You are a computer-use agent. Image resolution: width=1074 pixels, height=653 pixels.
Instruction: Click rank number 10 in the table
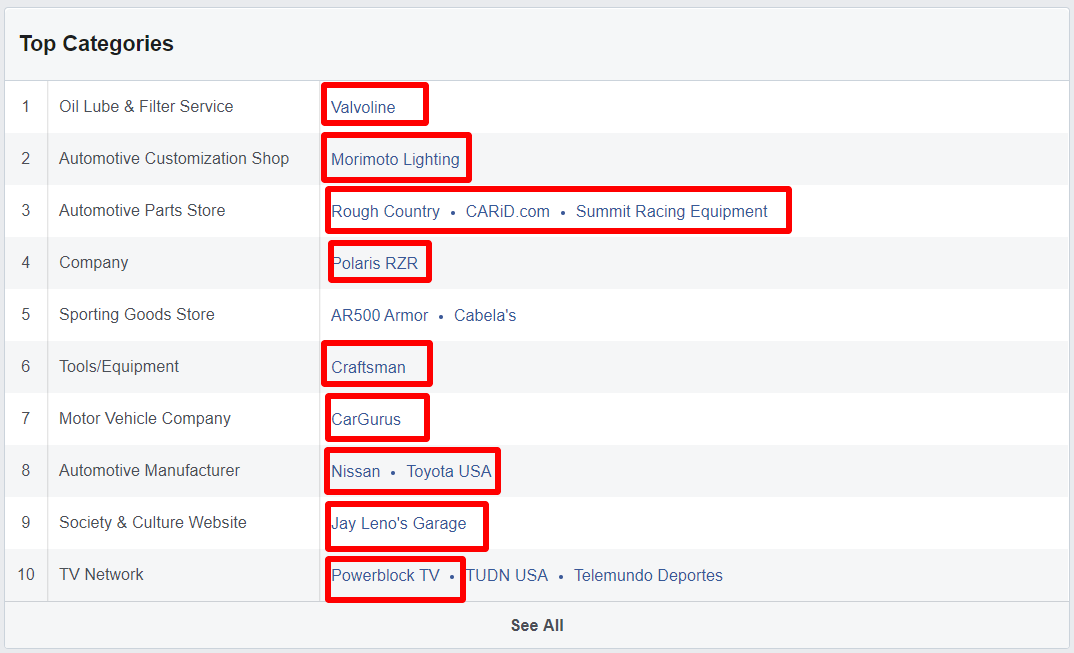pyautogui.click(x=26, y=575)
